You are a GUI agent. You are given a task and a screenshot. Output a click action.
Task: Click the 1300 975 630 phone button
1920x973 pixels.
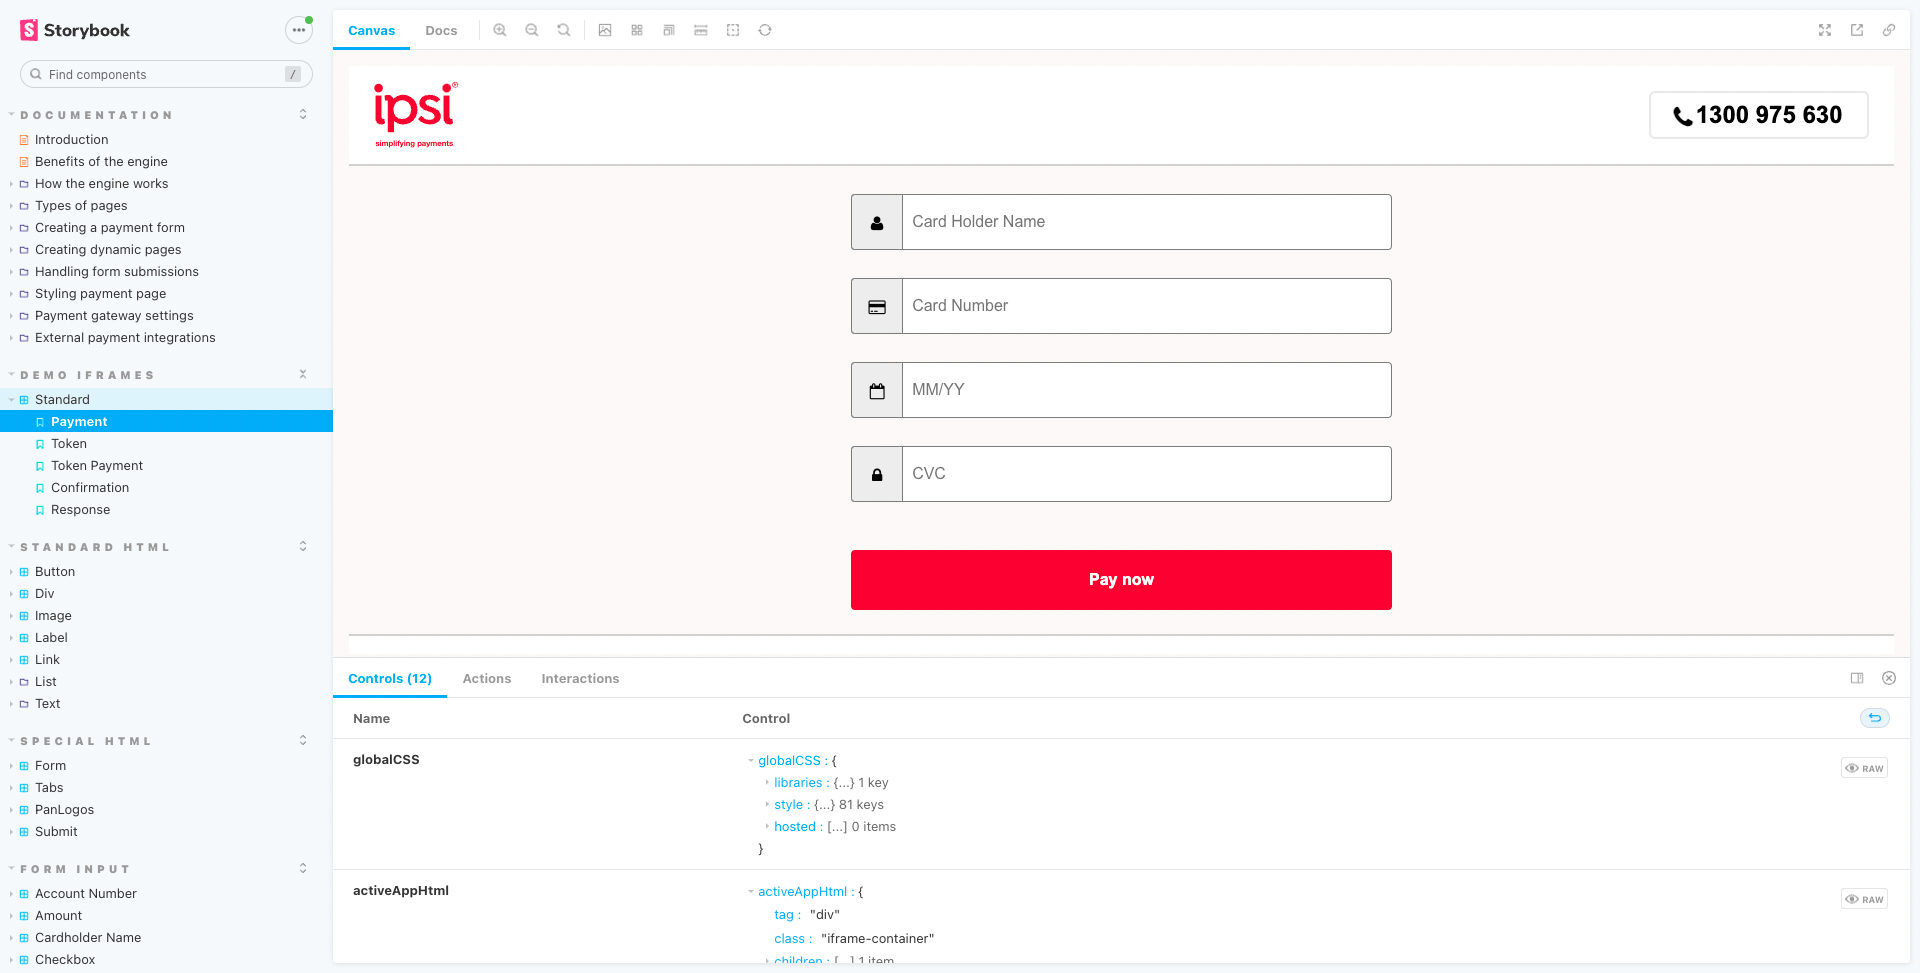point(1758,115)
